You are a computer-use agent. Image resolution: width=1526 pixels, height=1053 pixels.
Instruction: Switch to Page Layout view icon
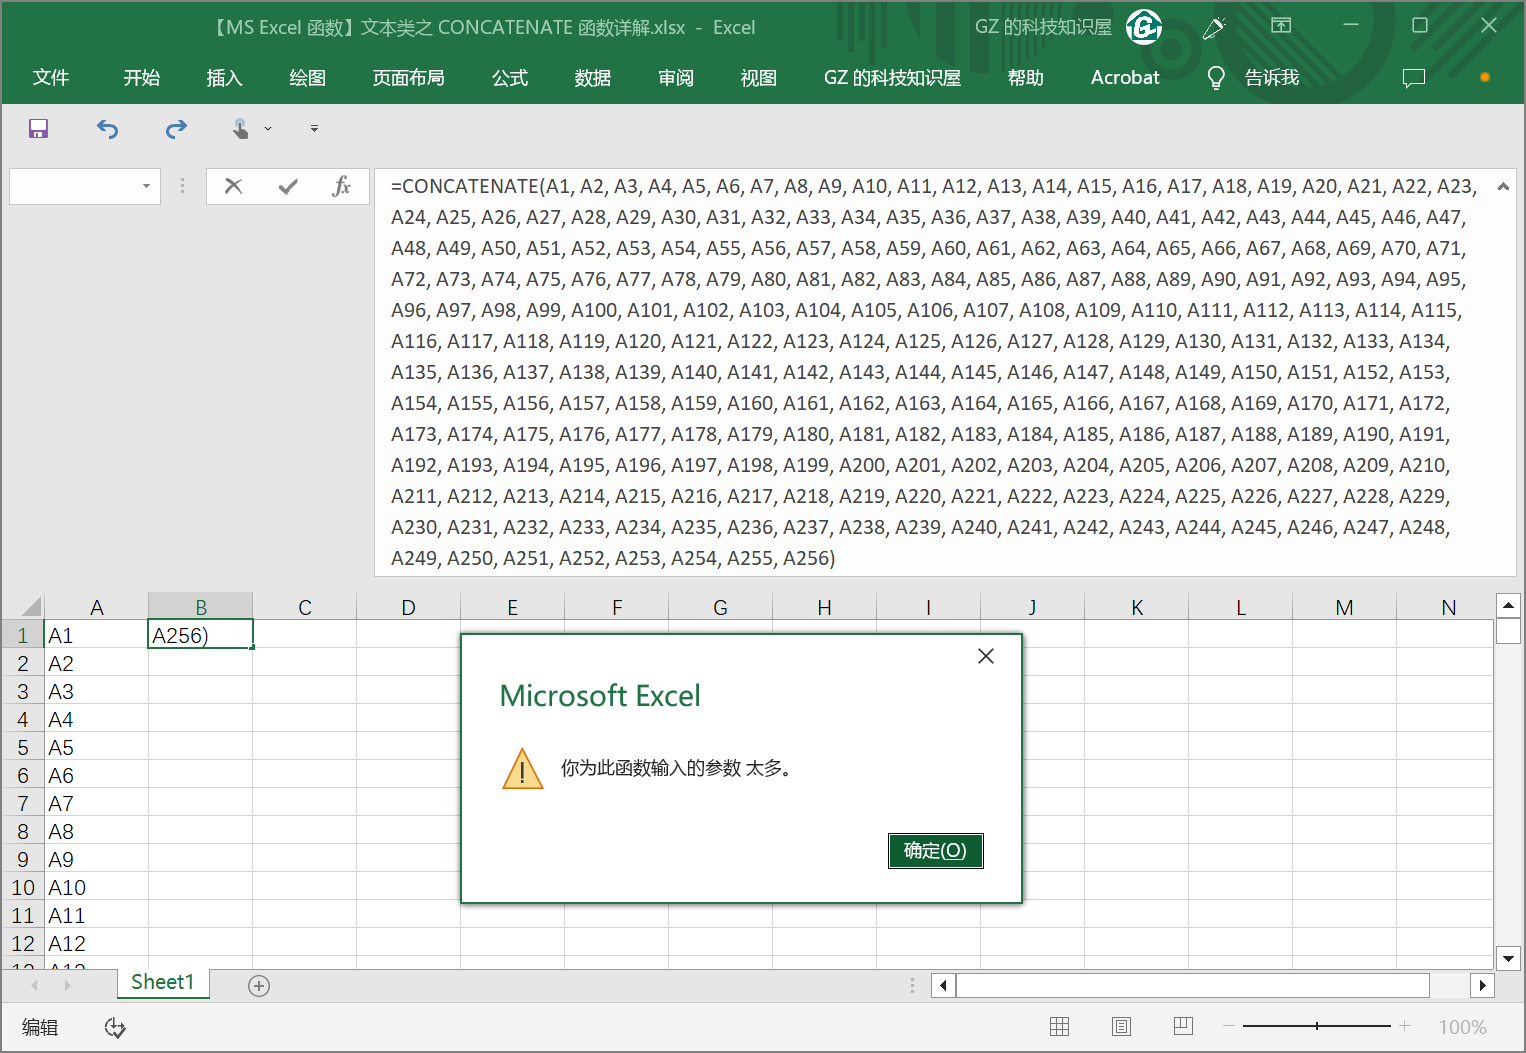1121,1027
